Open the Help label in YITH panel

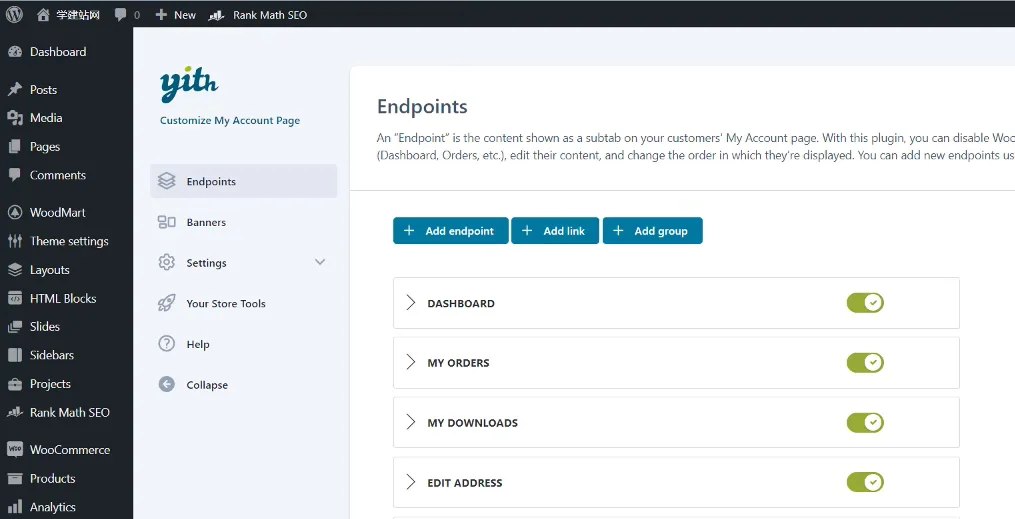[x=197, y=344]
